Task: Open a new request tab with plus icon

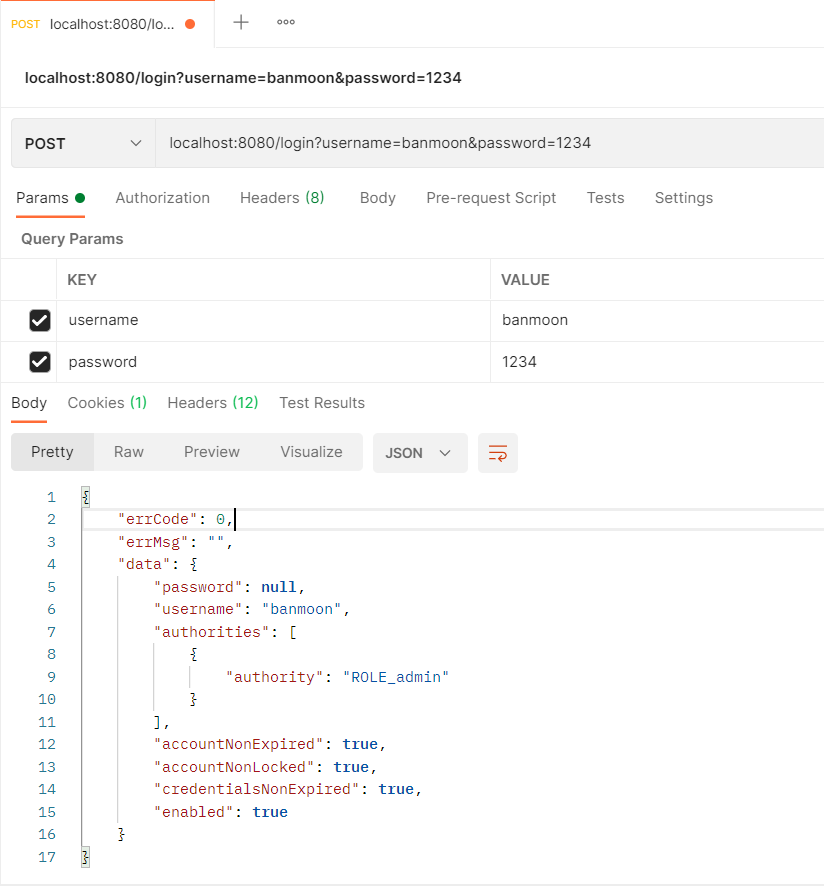Action: click(241, 23)
